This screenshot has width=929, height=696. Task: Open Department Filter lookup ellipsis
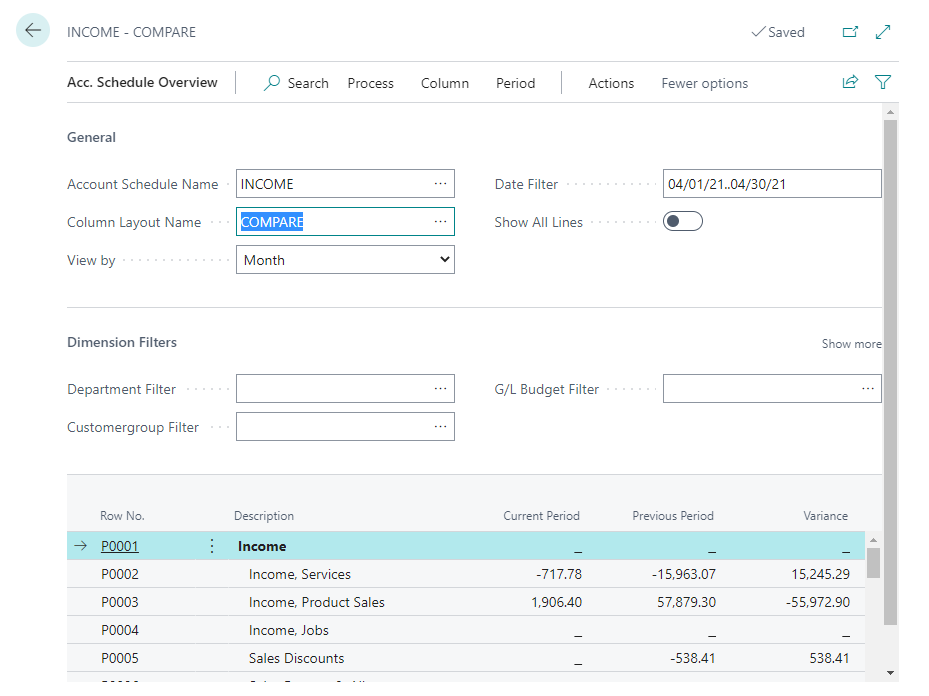click(x=440, y=389)
